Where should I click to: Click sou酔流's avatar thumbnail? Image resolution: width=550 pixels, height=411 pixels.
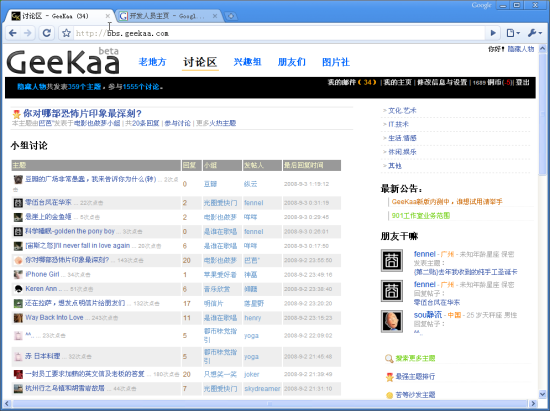[392, 321]
